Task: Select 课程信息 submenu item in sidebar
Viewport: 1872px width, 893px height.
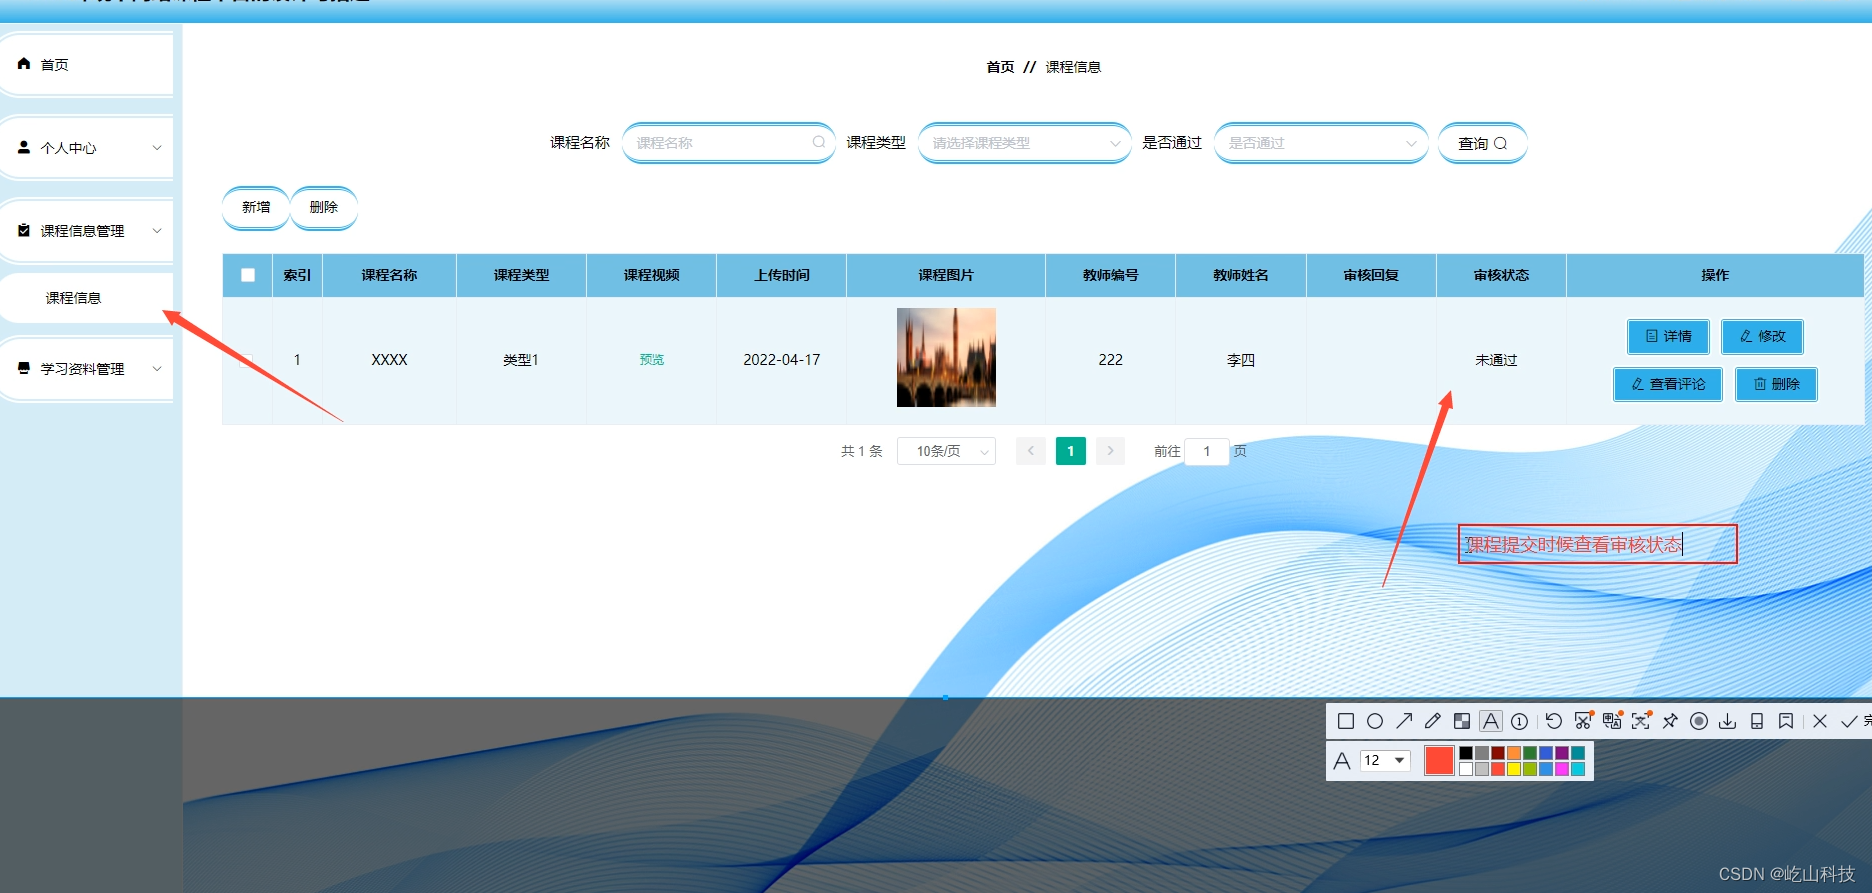Action: [x=88, y=298]
